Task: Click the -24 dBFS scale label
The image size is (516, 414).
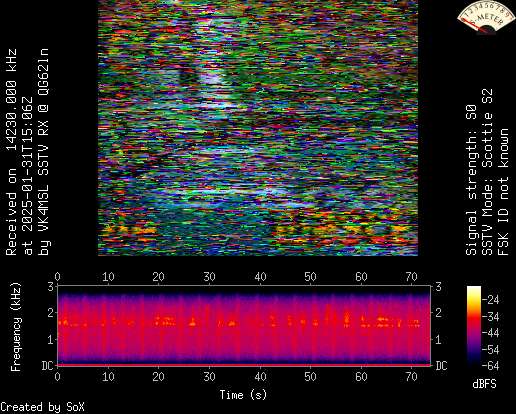Action: (490, 300)
